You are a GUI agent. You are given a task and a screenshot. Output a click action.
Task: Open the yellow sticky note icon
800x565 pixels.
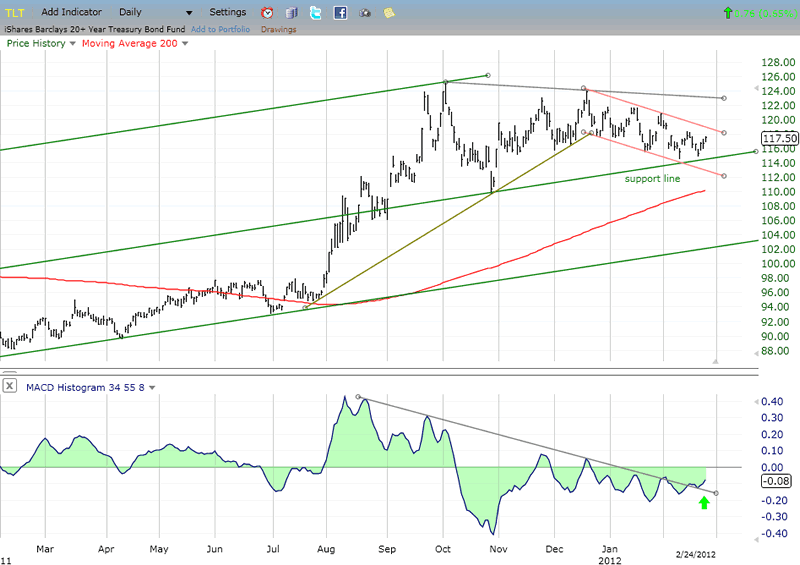pyautogui.click(x=388, y=13)
